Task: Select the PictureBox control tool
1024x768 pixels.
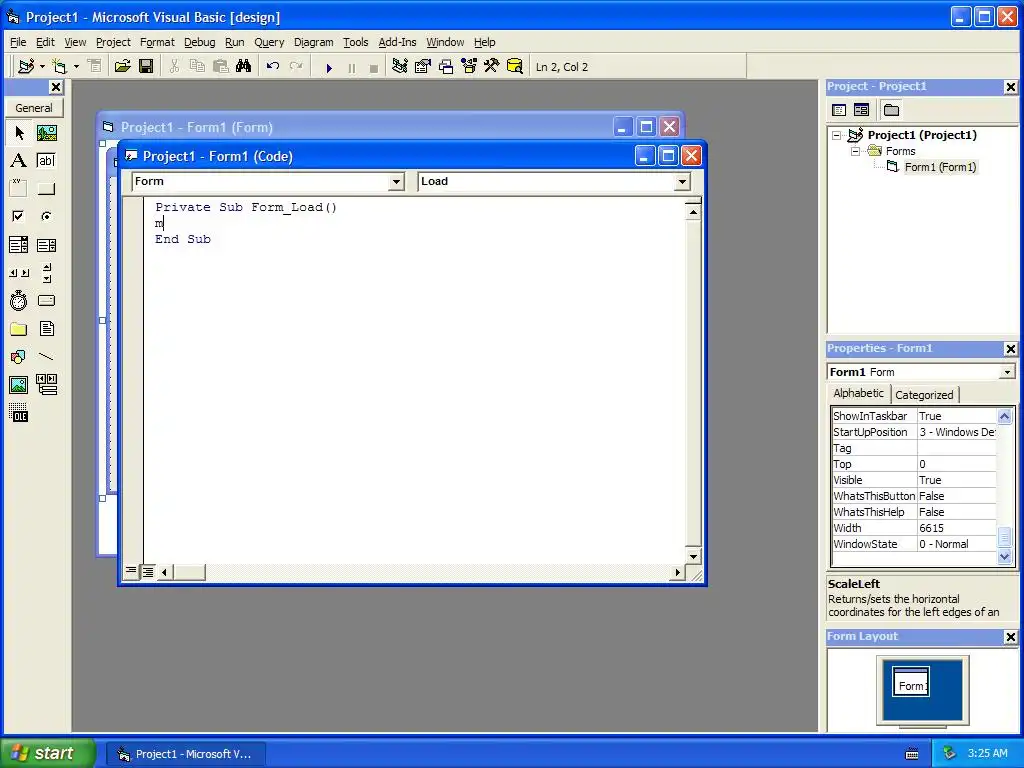Action: (x=46, y=133)
